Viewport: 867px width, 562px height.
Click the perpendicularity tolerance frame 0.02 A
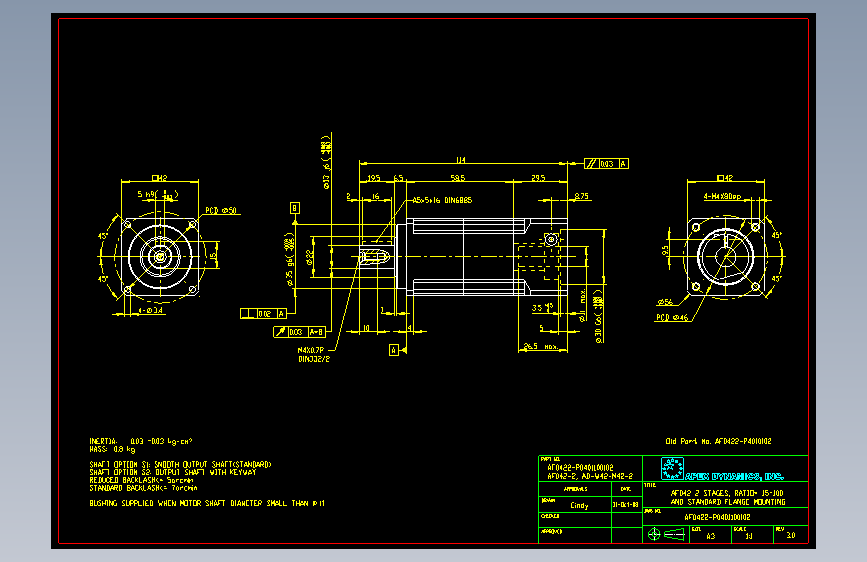(x=263, y=314)
